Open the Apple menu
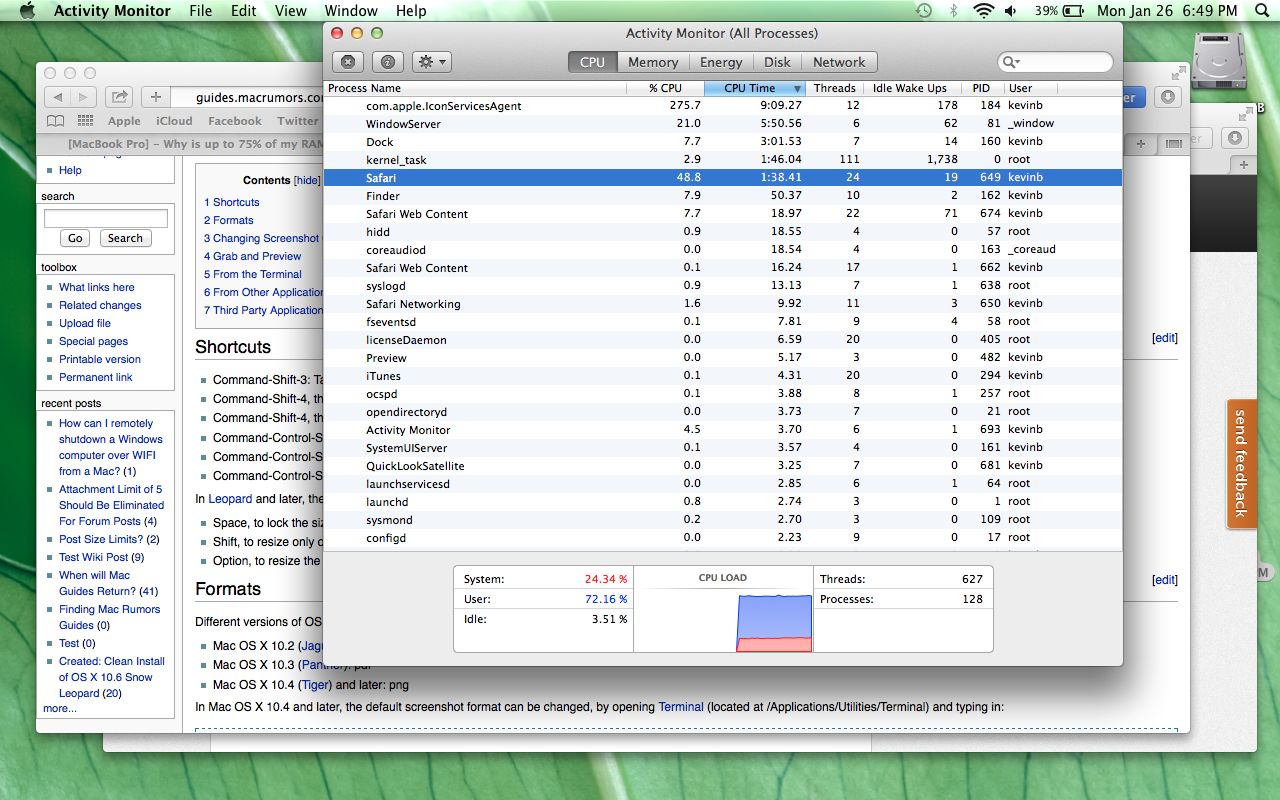1280x800 pixels. coord(27,11)
